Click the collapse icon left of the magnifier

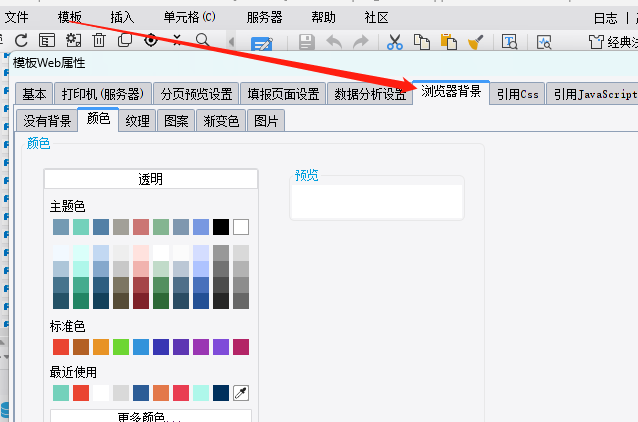(x=177, y=39)
